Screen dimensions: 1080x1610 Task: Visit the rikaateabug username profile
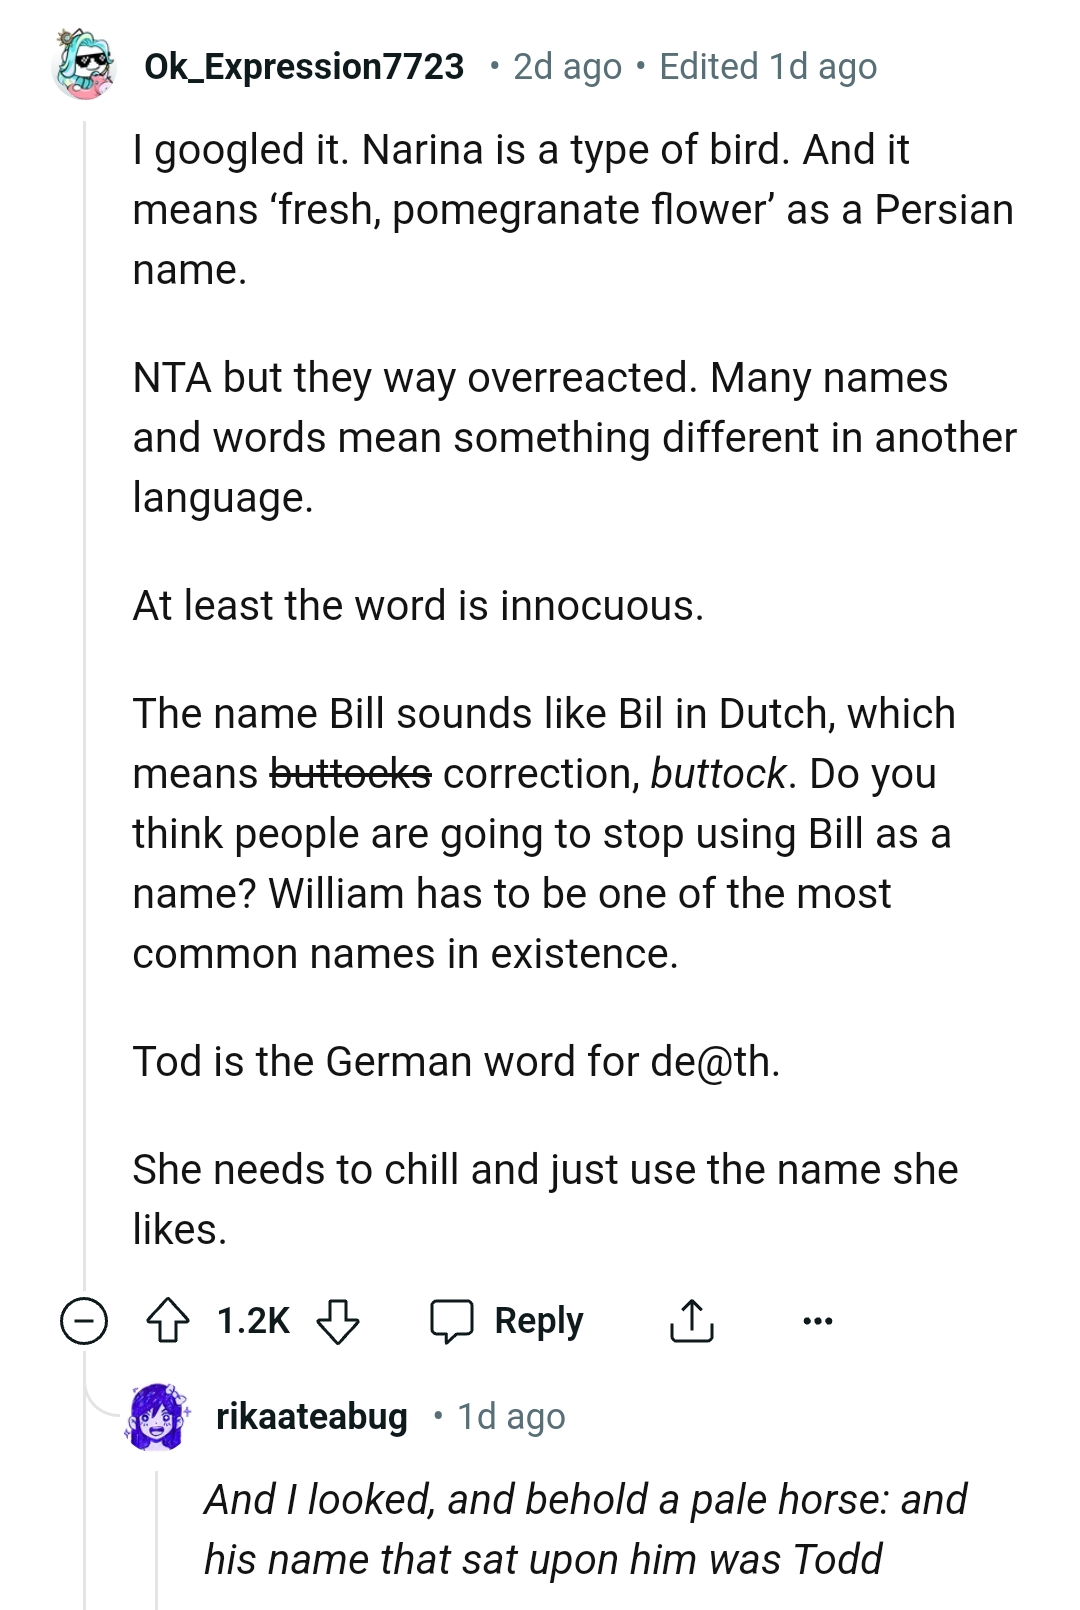(x=312, y=1416)
